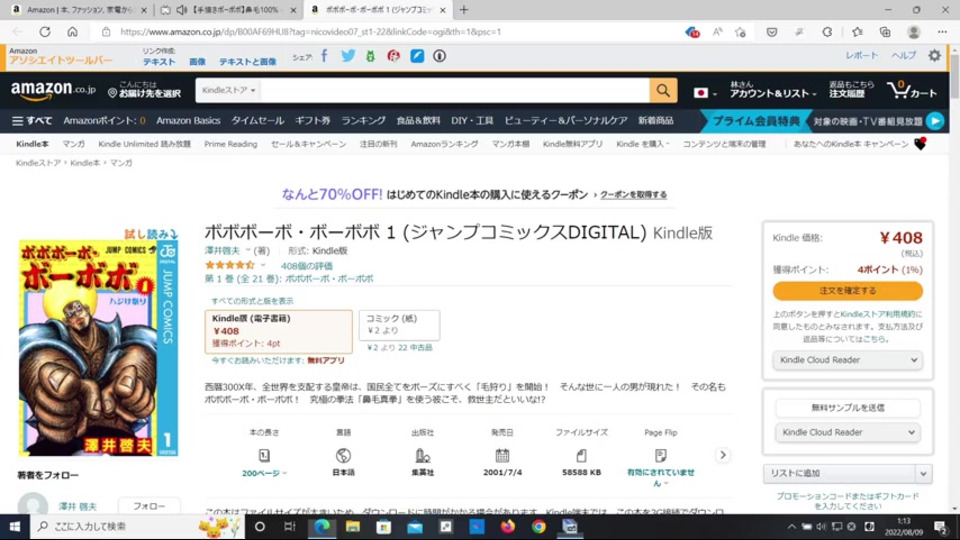Click the 発売日 calendar icon
Viewport: 960px width, 540px height.
pyautogui.click(x=502, y=456)
